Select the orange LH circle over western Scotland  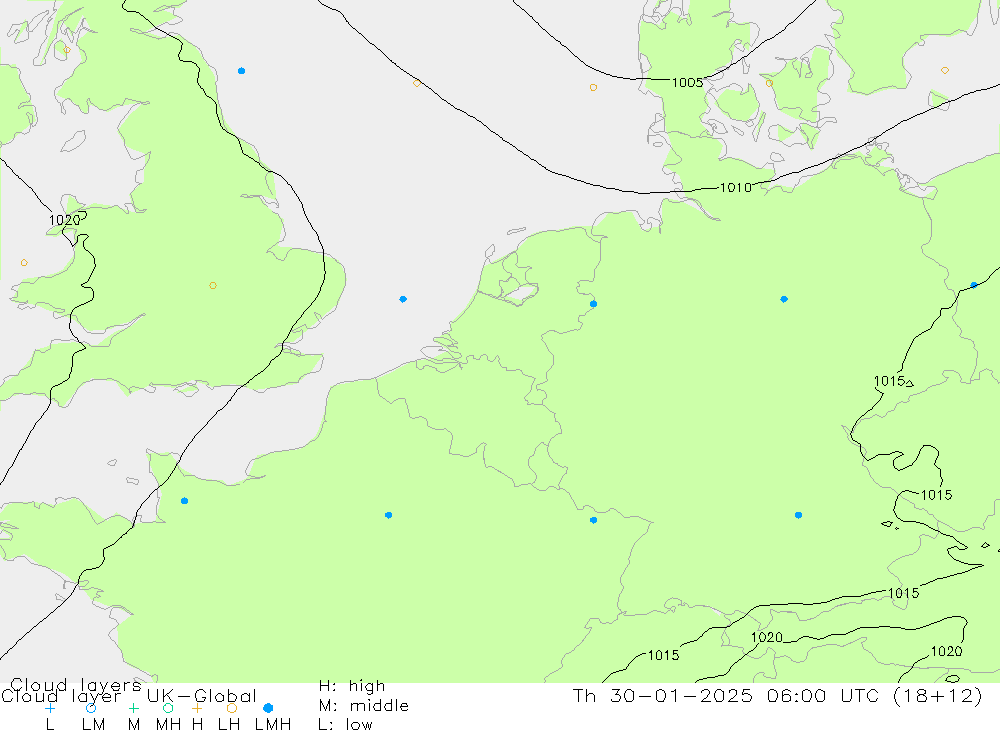click(x=67, y=50)
